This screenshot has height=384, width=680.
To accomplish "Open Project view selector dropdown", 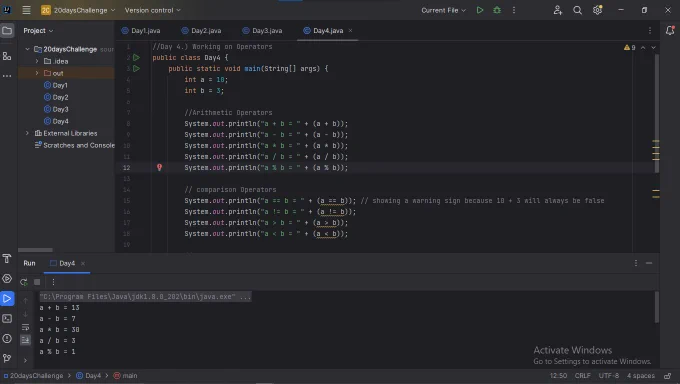I will [x=38, y=31].
